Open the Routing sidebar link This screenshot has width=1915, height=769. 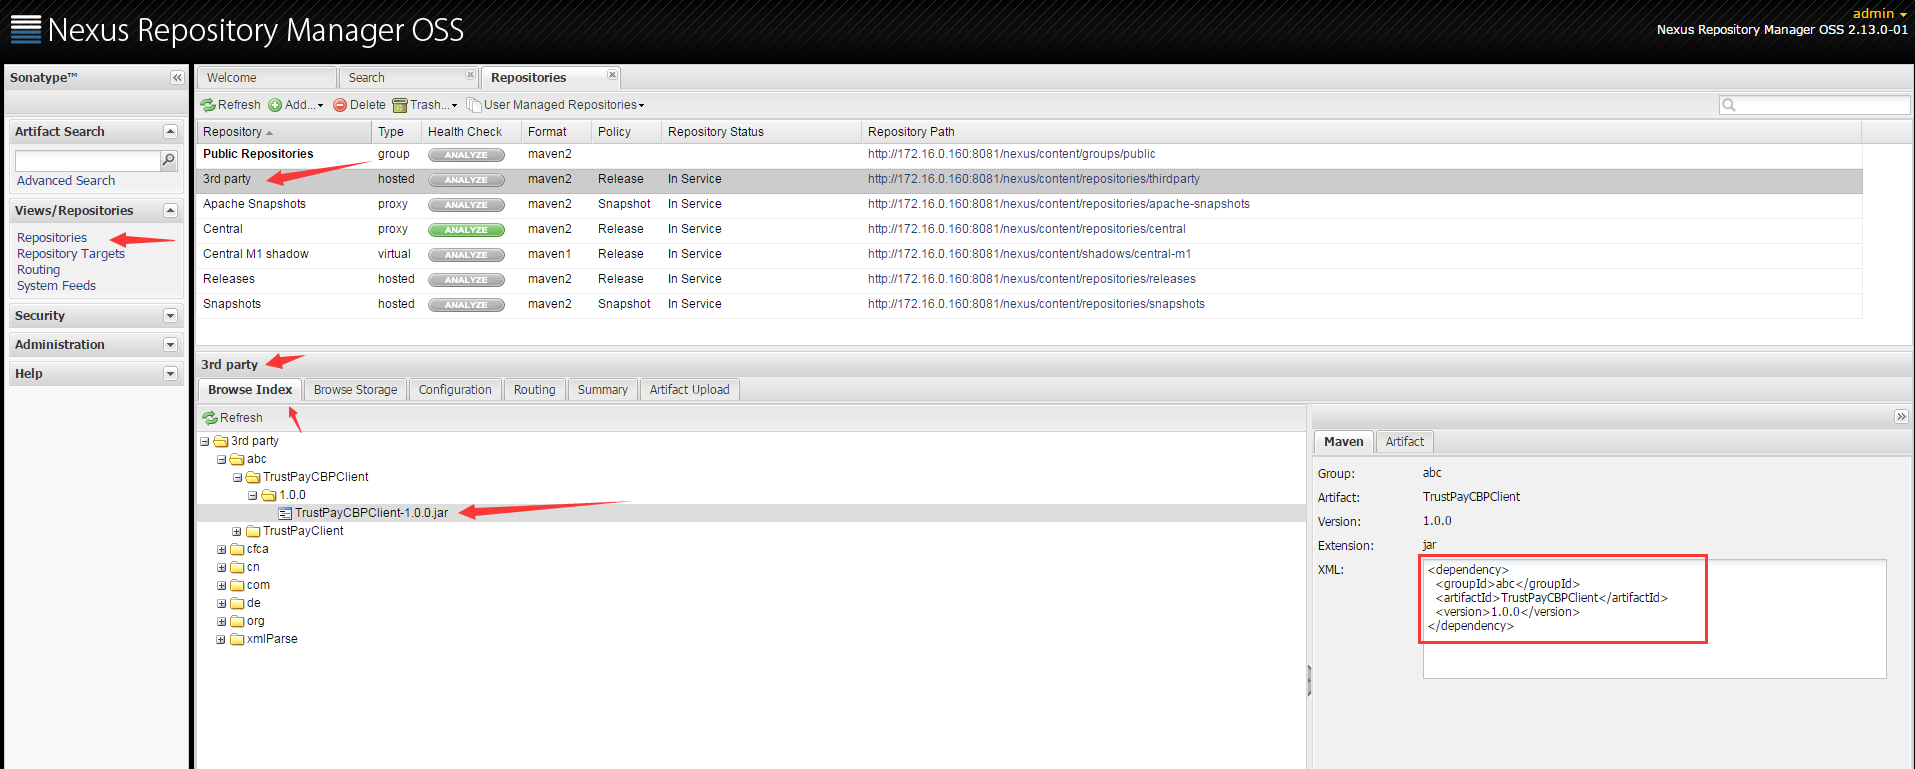pyautogui.click(x=38, y=270)
